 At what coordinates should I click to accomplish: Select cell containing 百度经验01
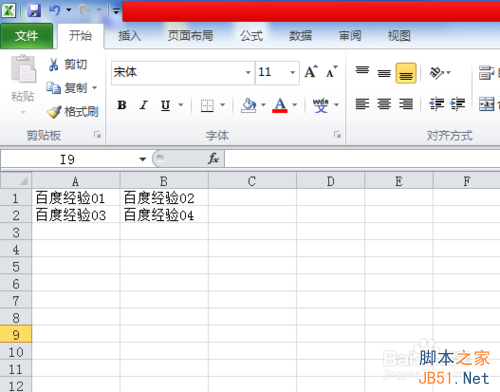click(76, 198)
